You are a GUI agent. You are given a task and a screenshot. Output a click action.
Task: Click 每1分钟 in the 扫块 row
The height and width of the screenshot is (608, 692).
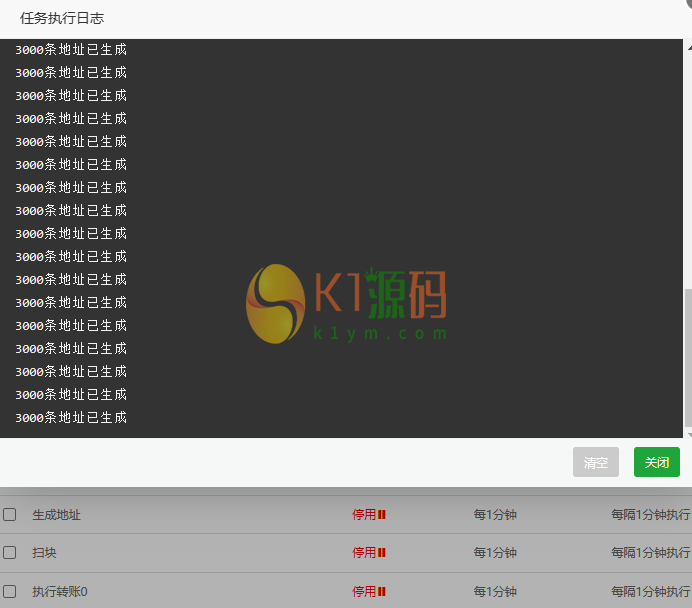click(x=495, y=552)
